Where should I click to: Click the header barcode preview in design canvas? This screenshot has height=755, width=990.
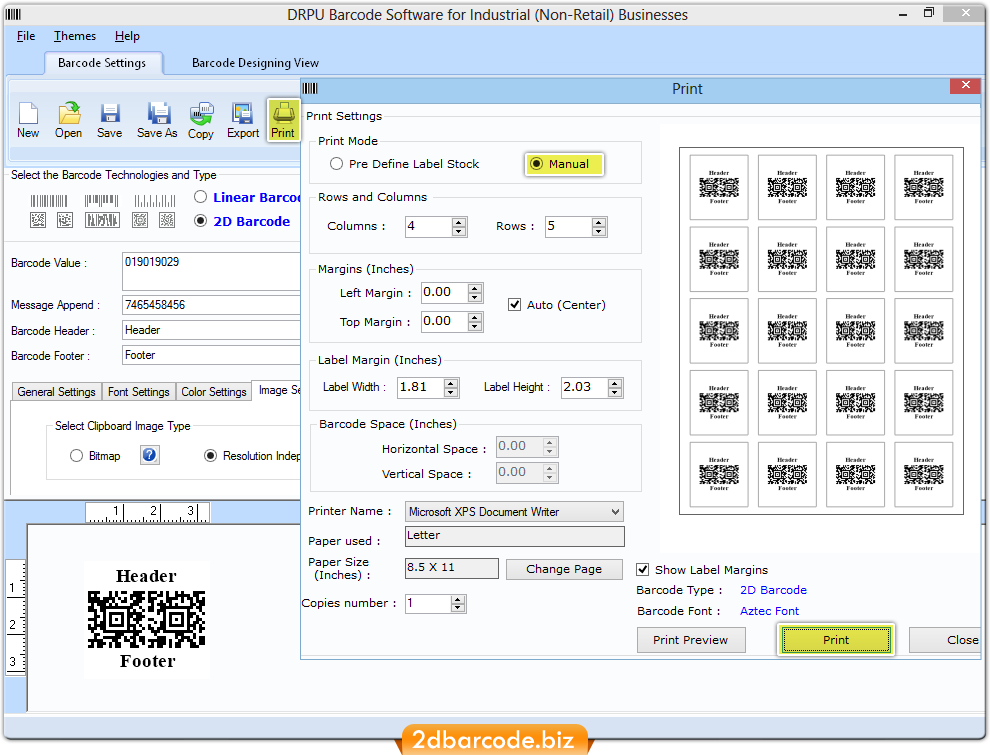tap(146, 619)
